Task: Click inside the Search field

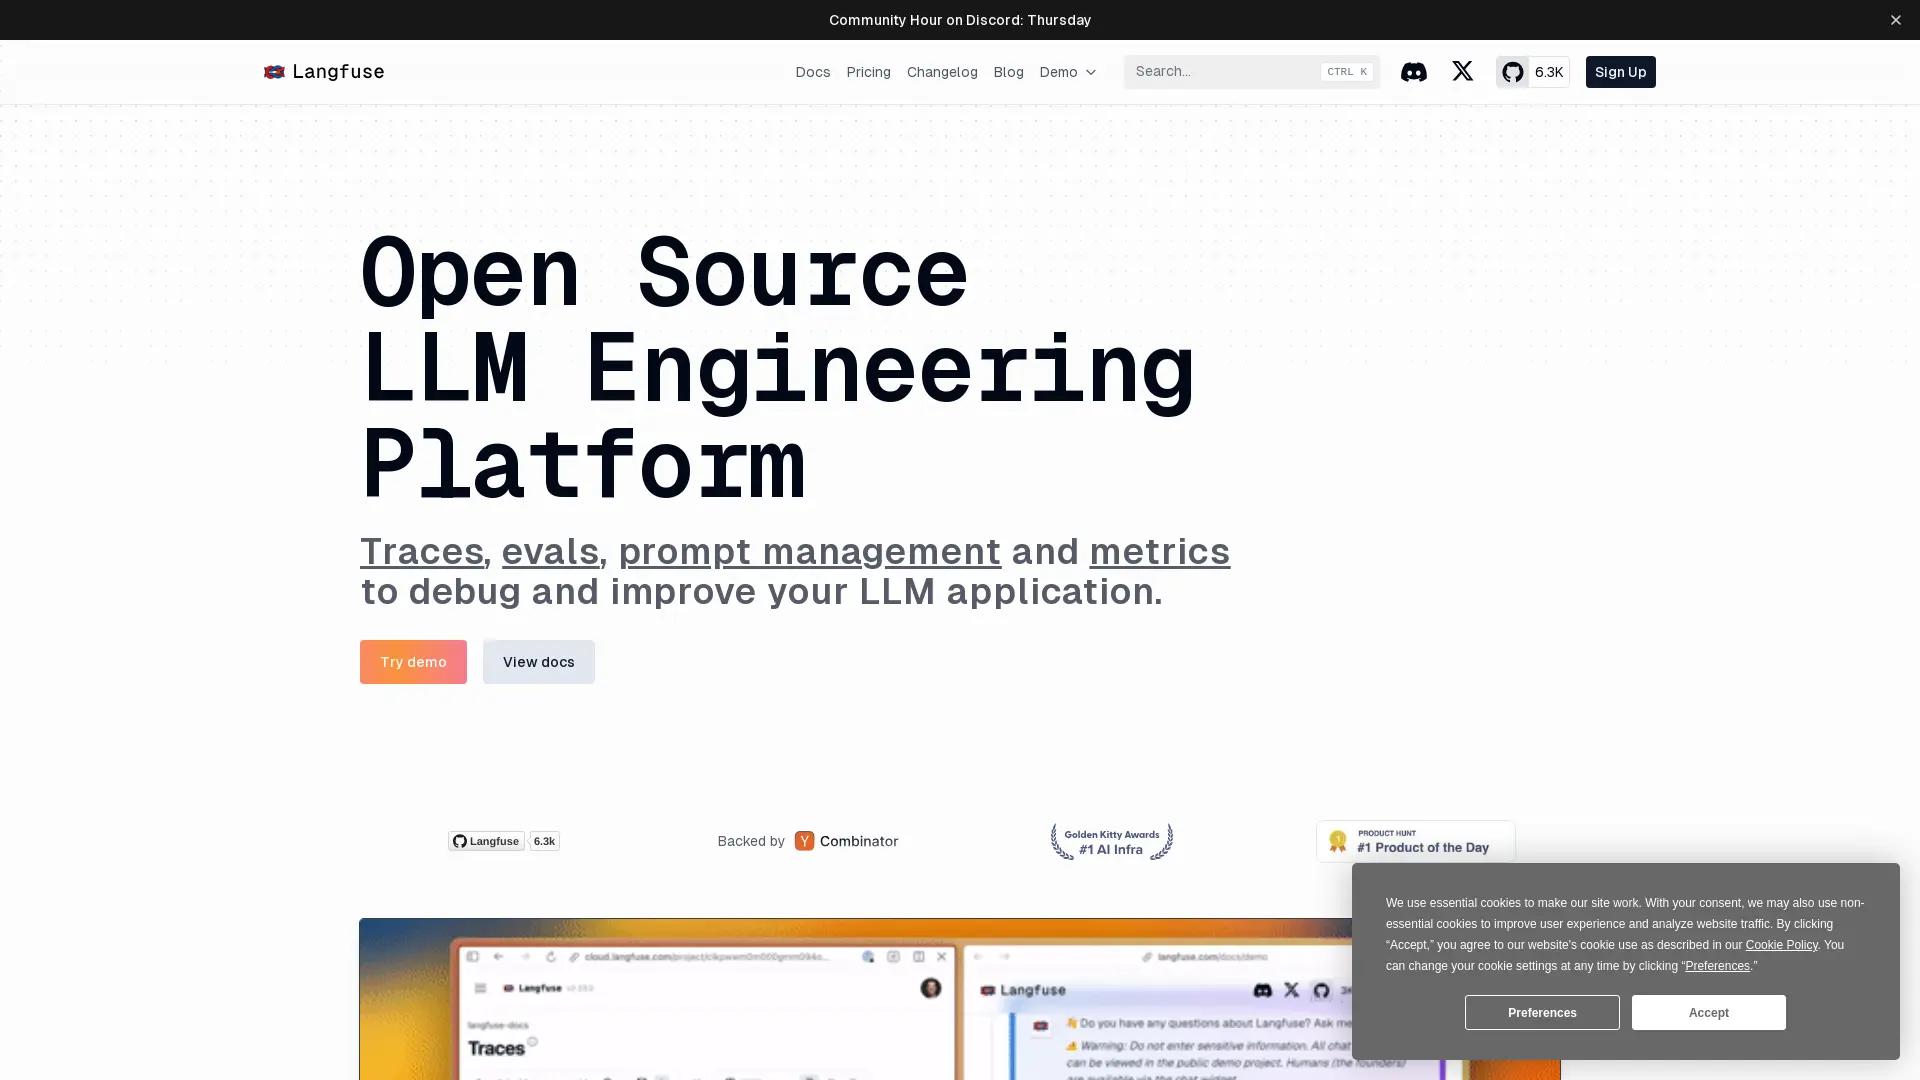Action: tap(1220, 71)
